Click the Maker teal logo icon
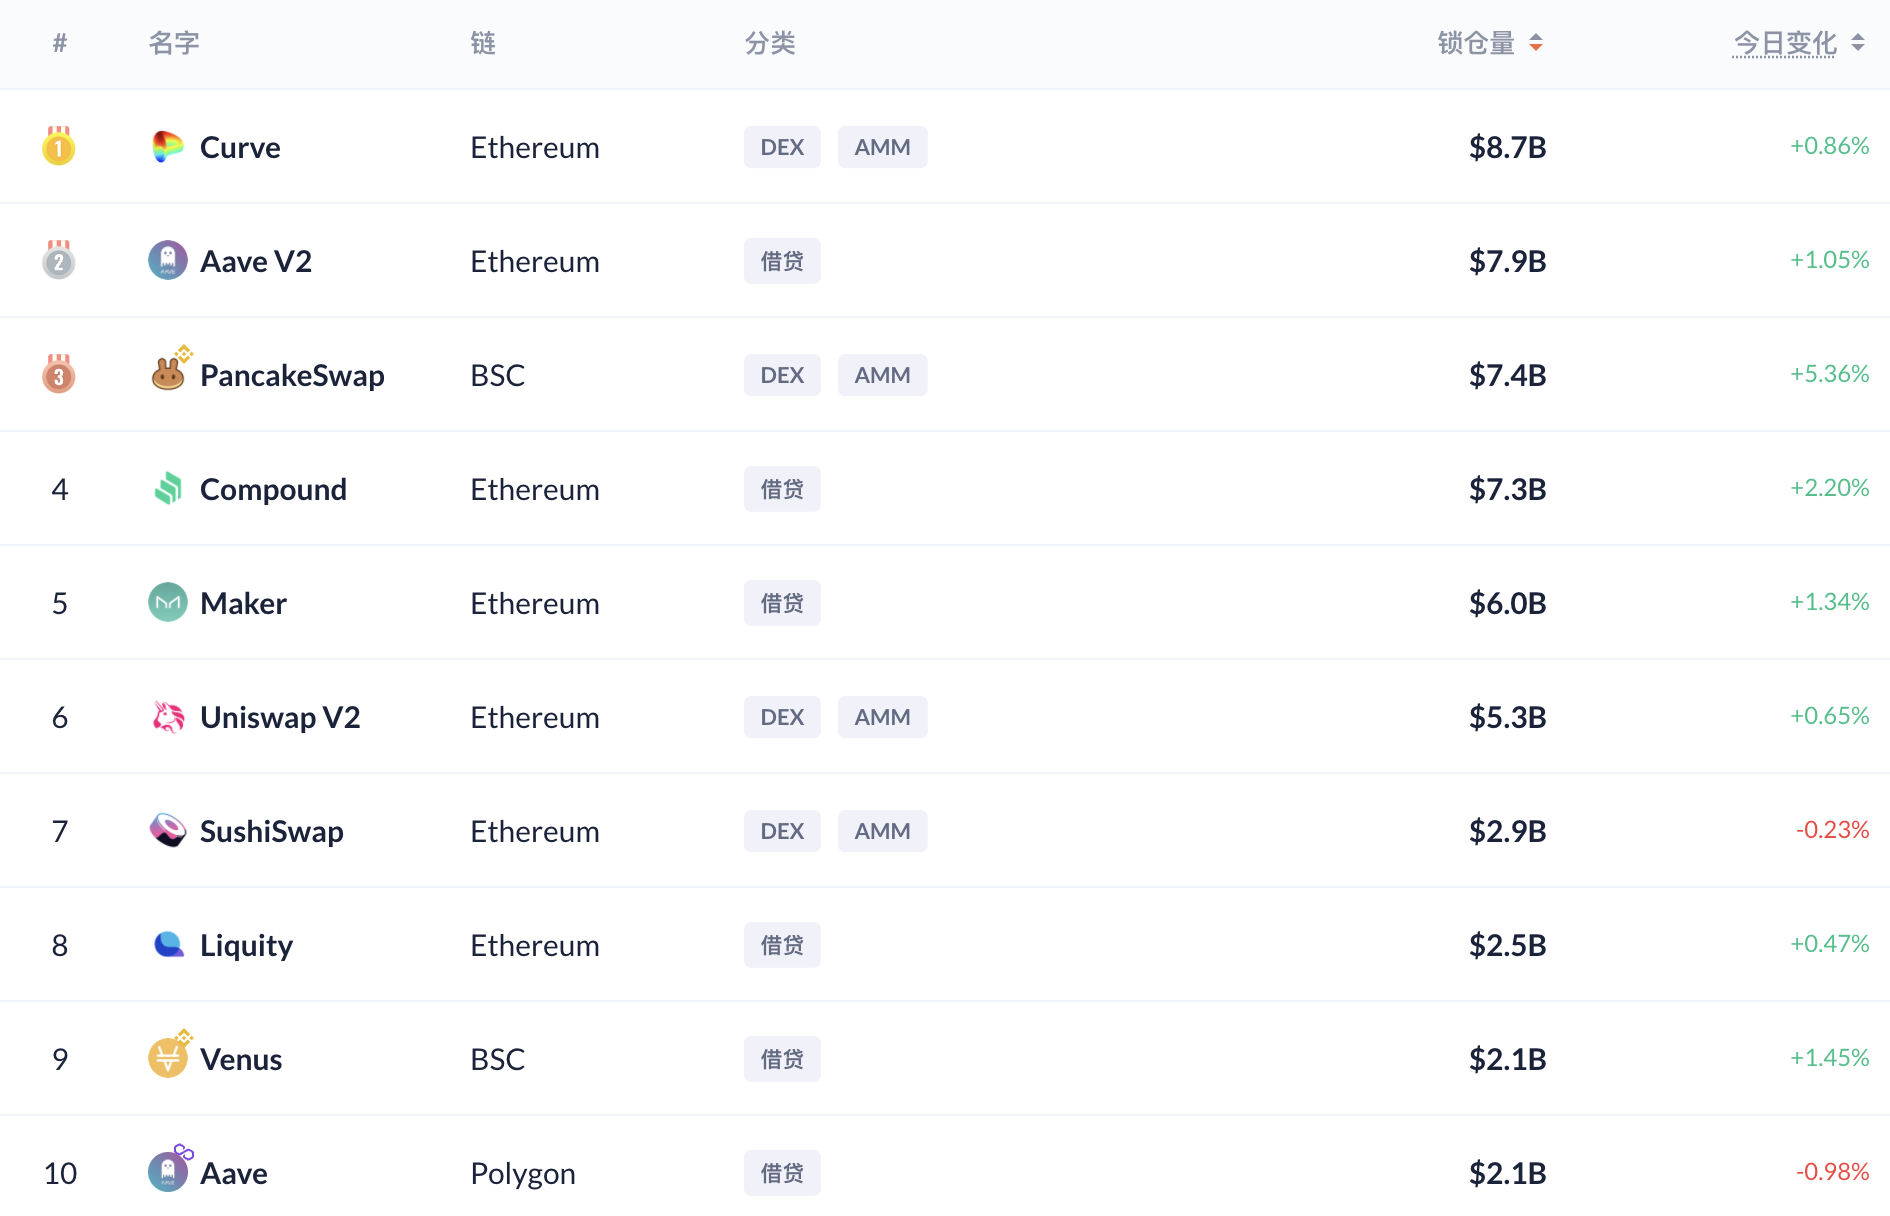Viewport: 1890px width, 1216px height. point(168,602)
